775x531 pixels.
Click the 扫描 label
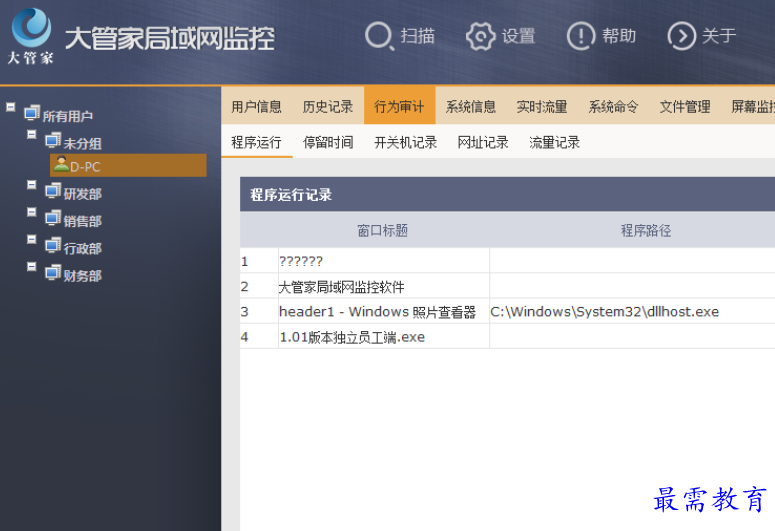click(418, 36)
